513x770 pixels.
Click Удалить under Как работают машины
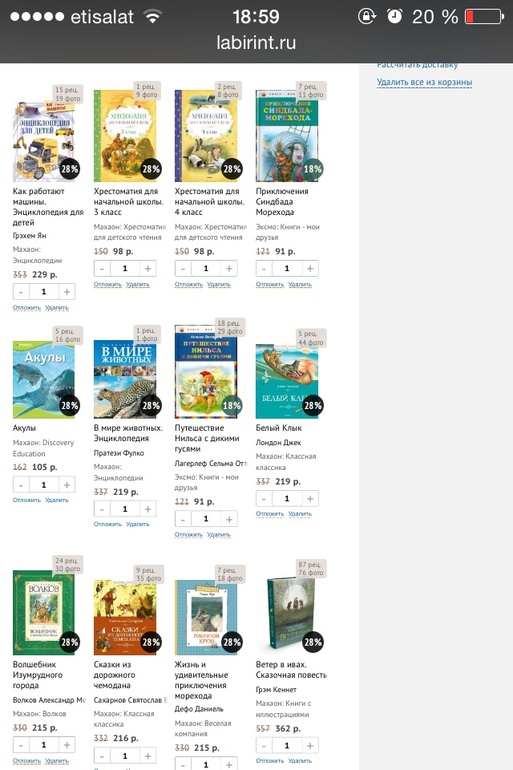(x=57, y=308)
